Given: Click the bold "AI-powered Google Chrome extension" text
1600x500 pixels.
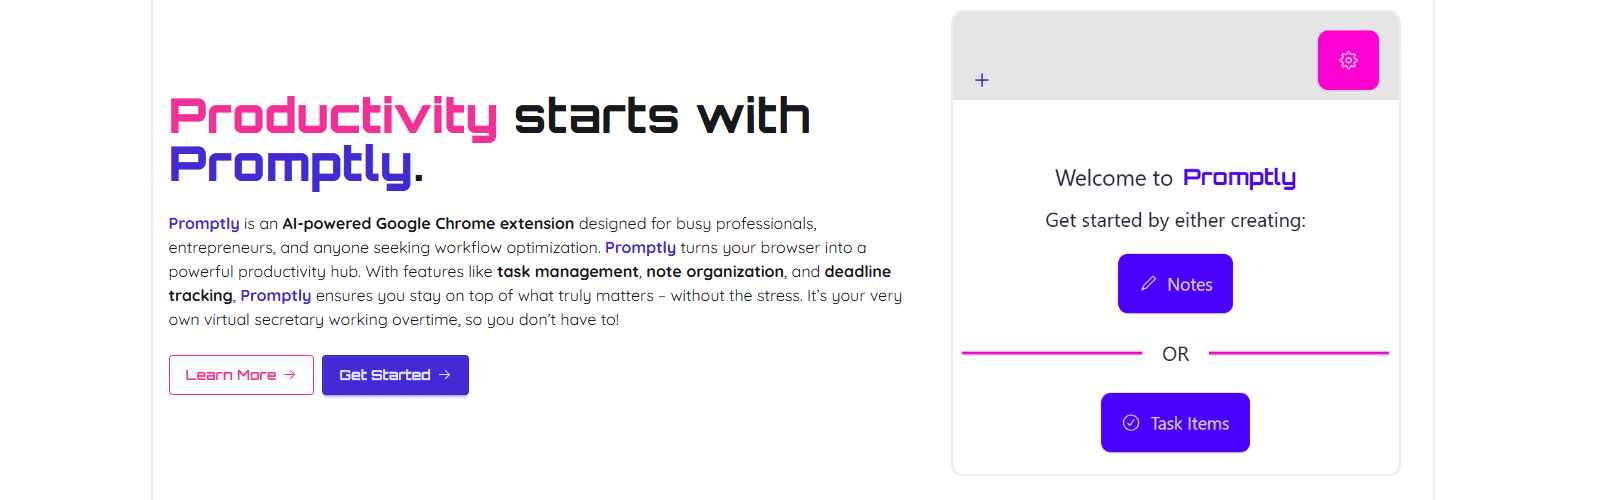Looking at the screenshot, I should (428, 224).
